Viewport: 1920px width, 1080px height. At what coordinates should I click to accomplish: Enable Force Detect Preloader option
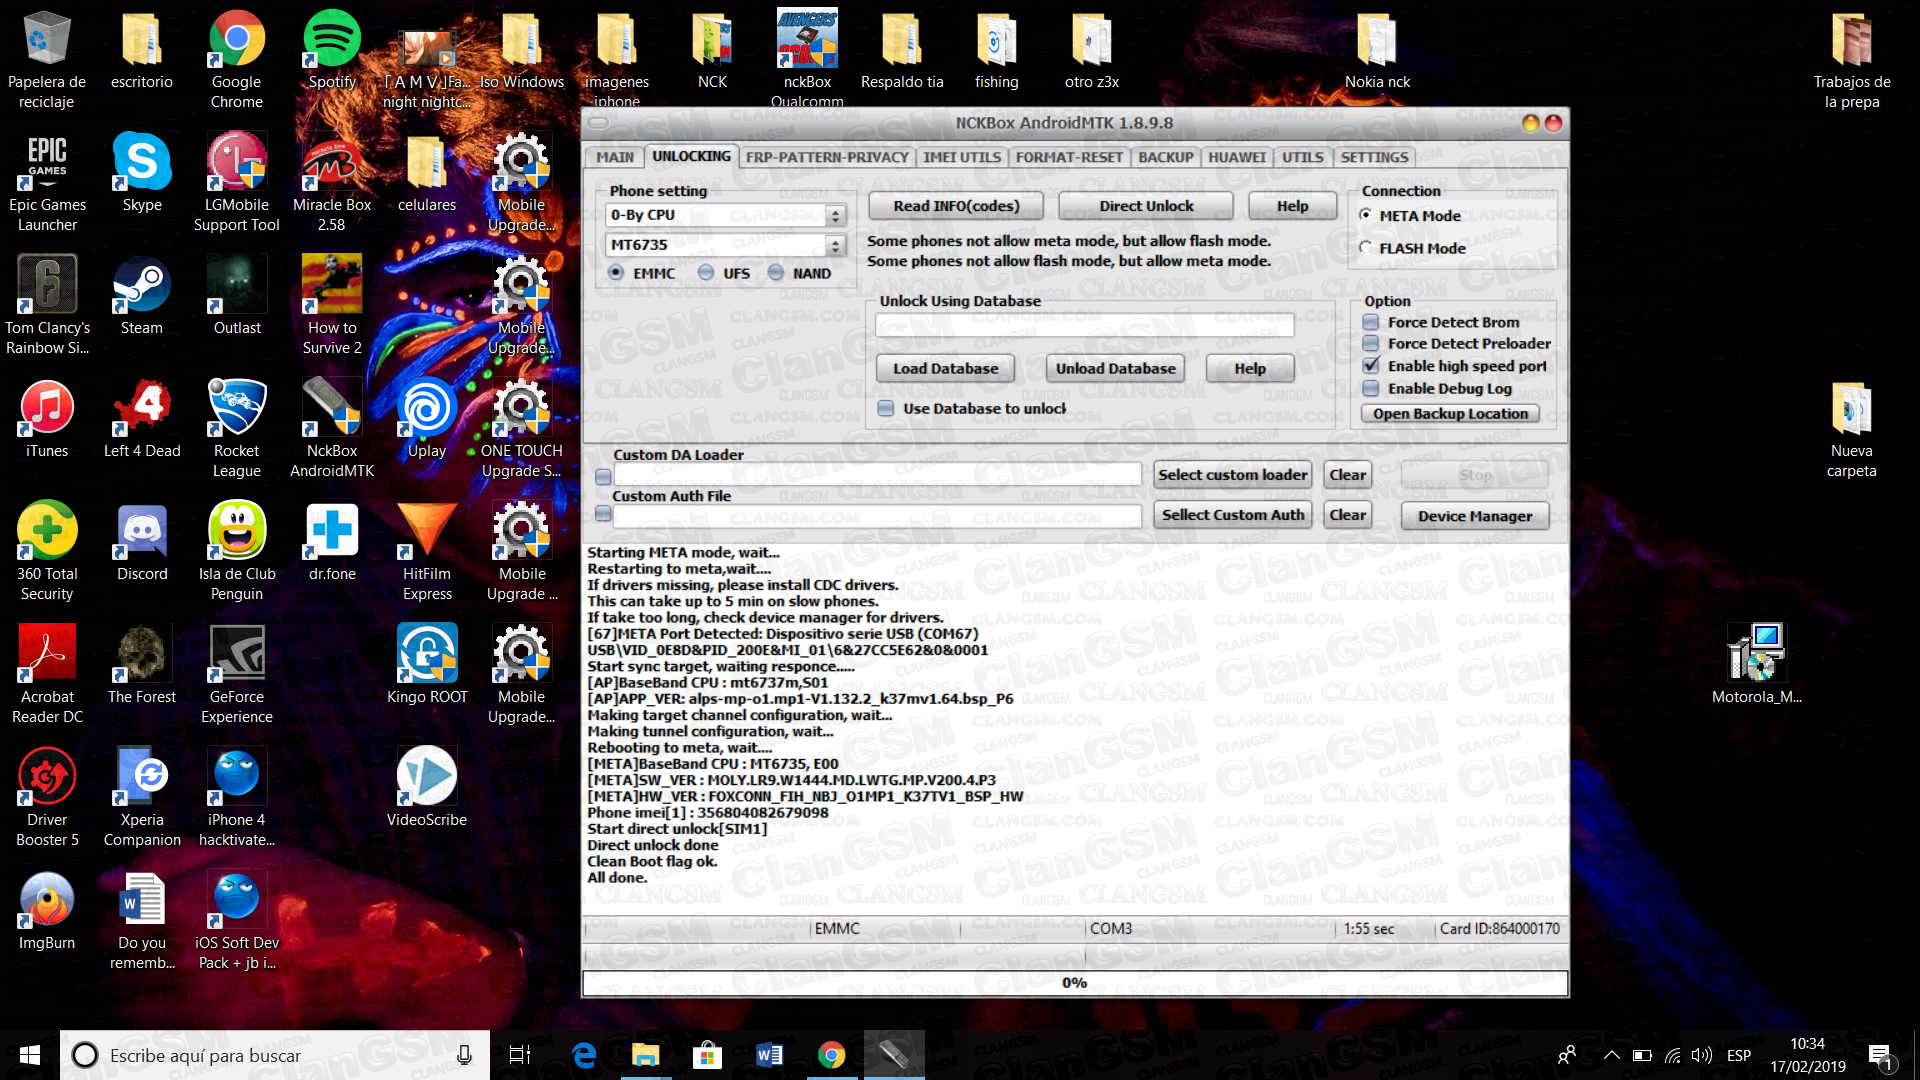point(1371,343)
